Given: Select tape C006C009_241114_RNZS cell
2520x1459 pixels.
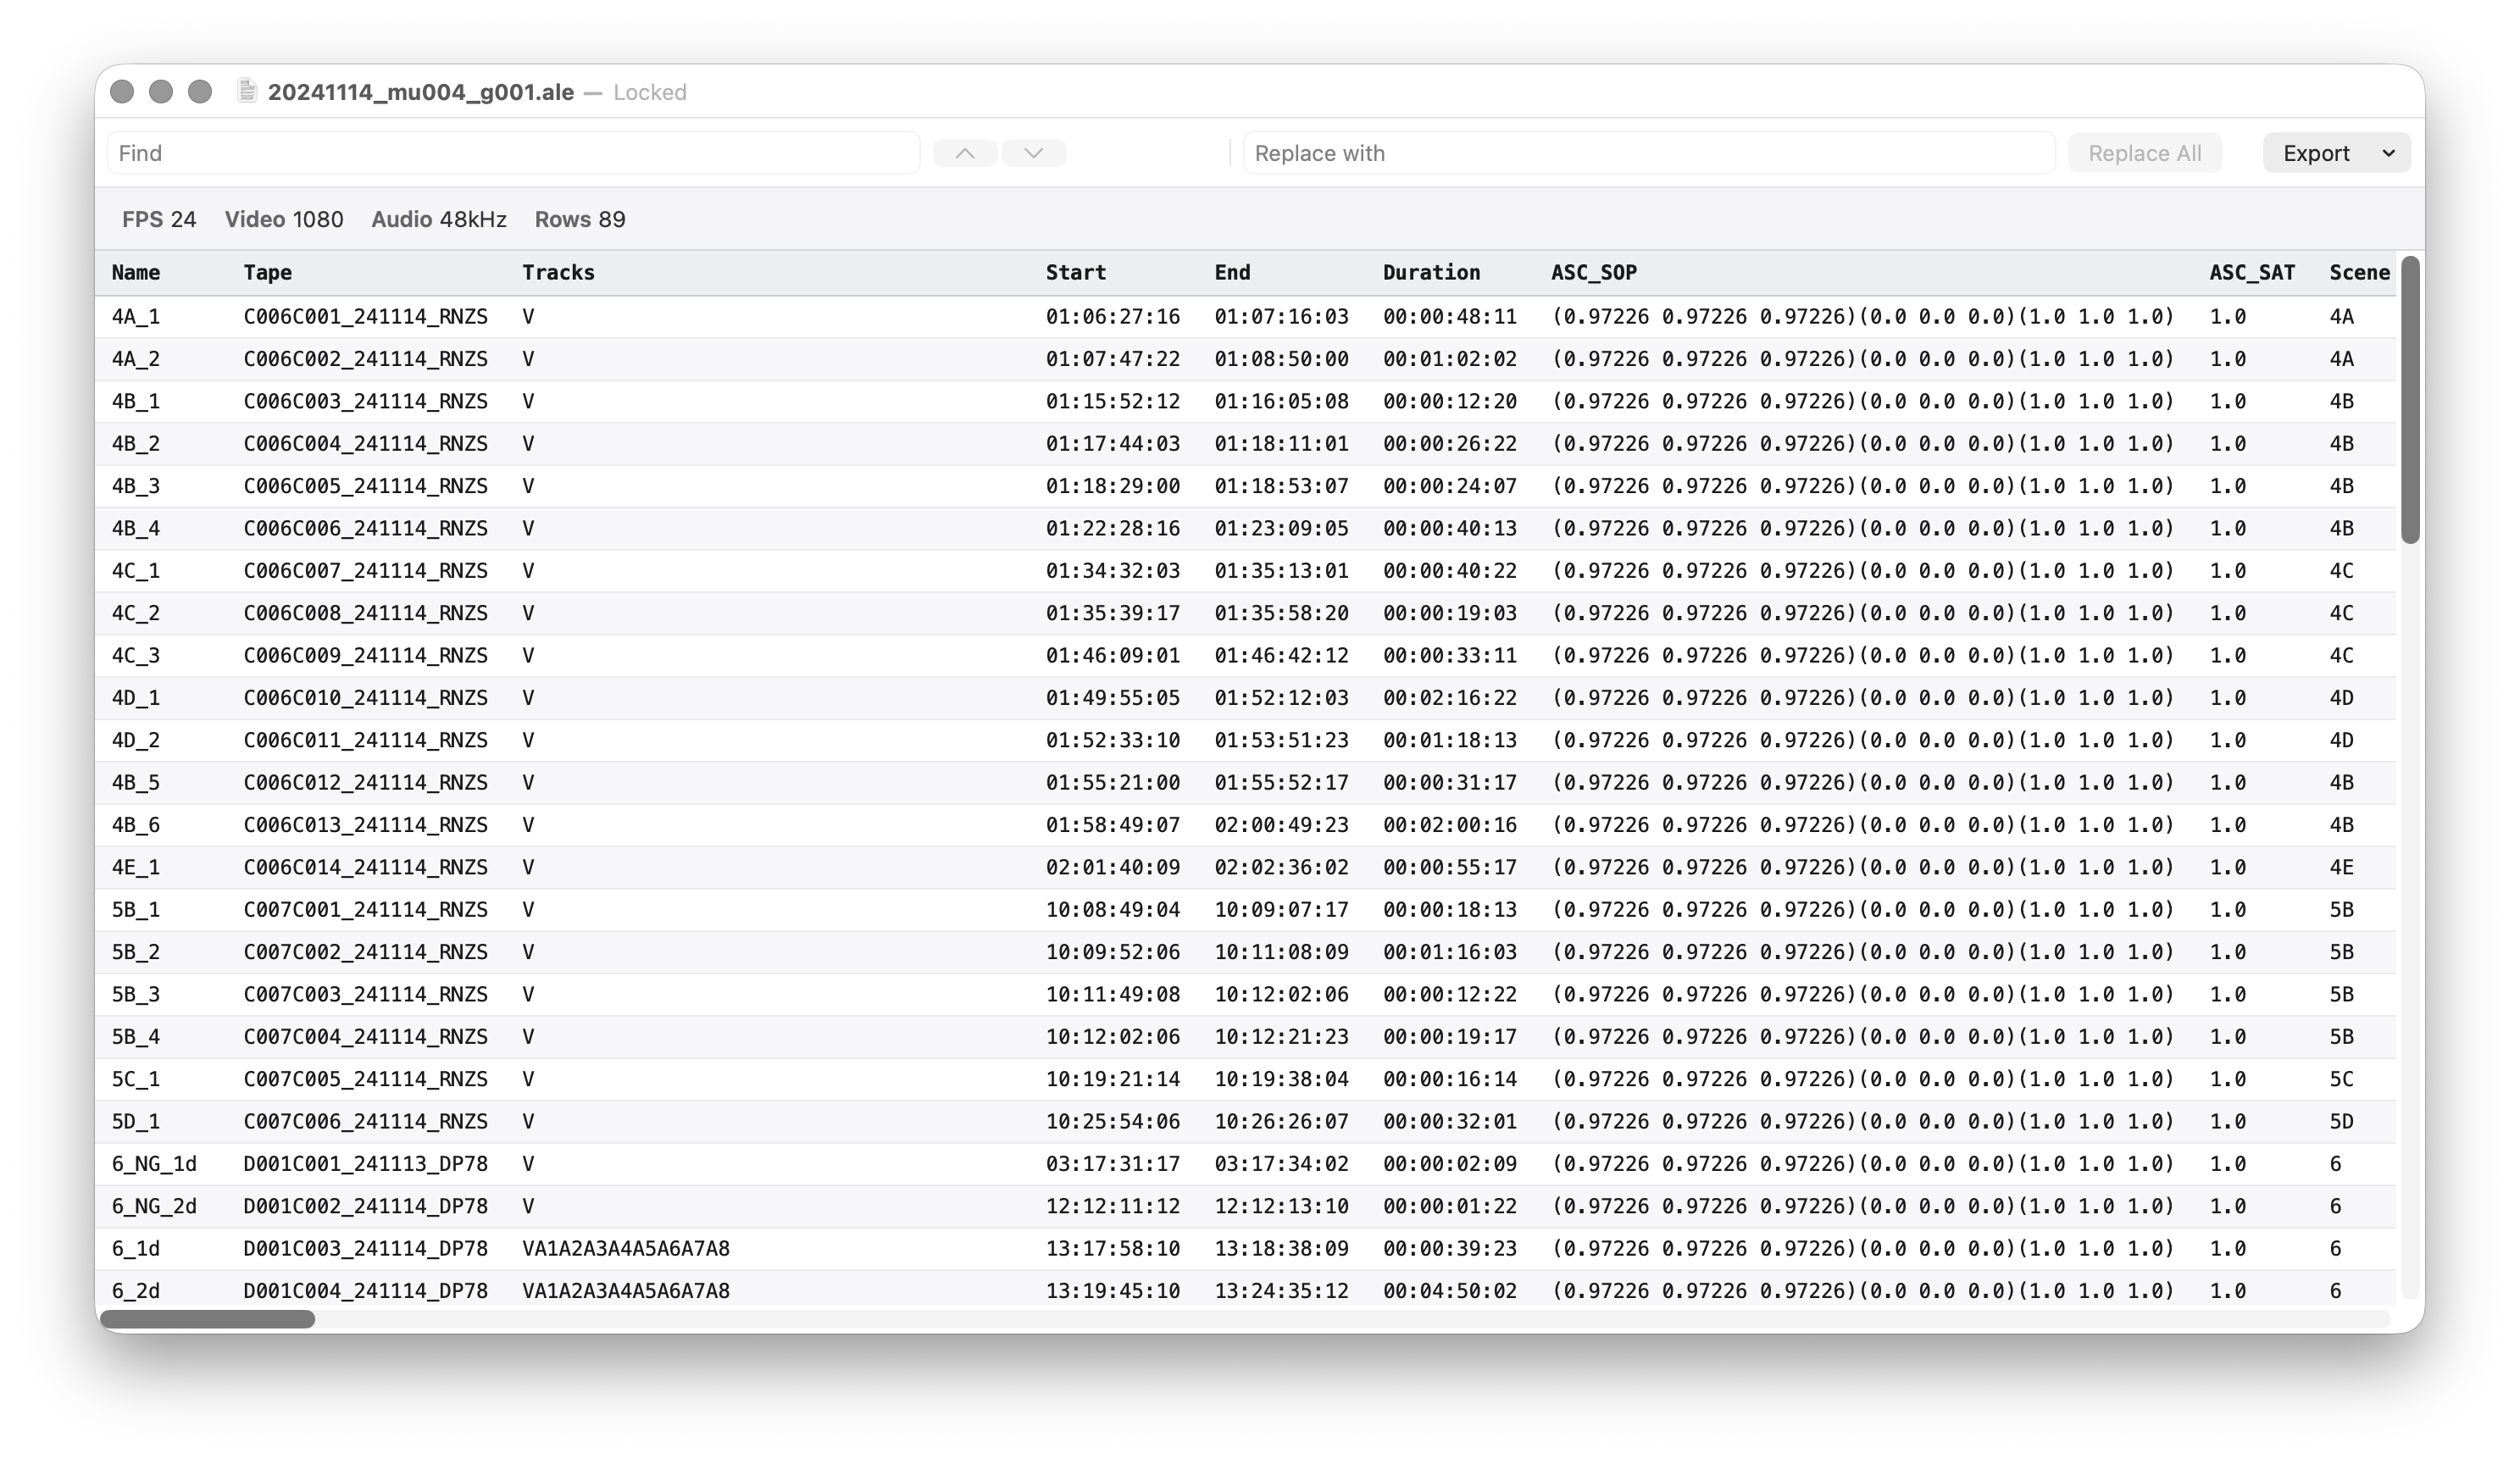Looking at the screenshot, I should (x=366, y=655).
